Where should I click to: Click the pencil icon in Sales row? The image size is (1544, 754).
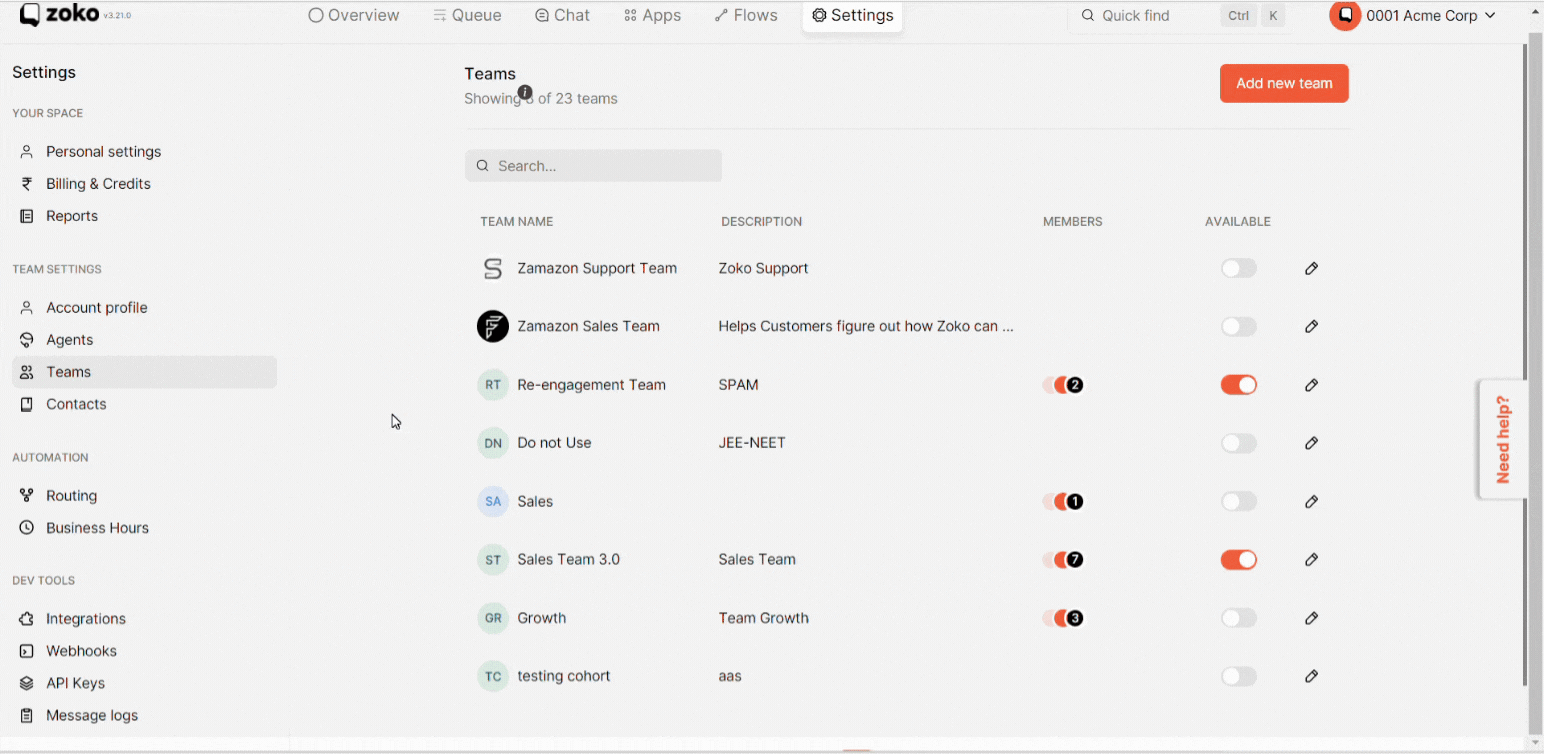[x=1311, y=501]
